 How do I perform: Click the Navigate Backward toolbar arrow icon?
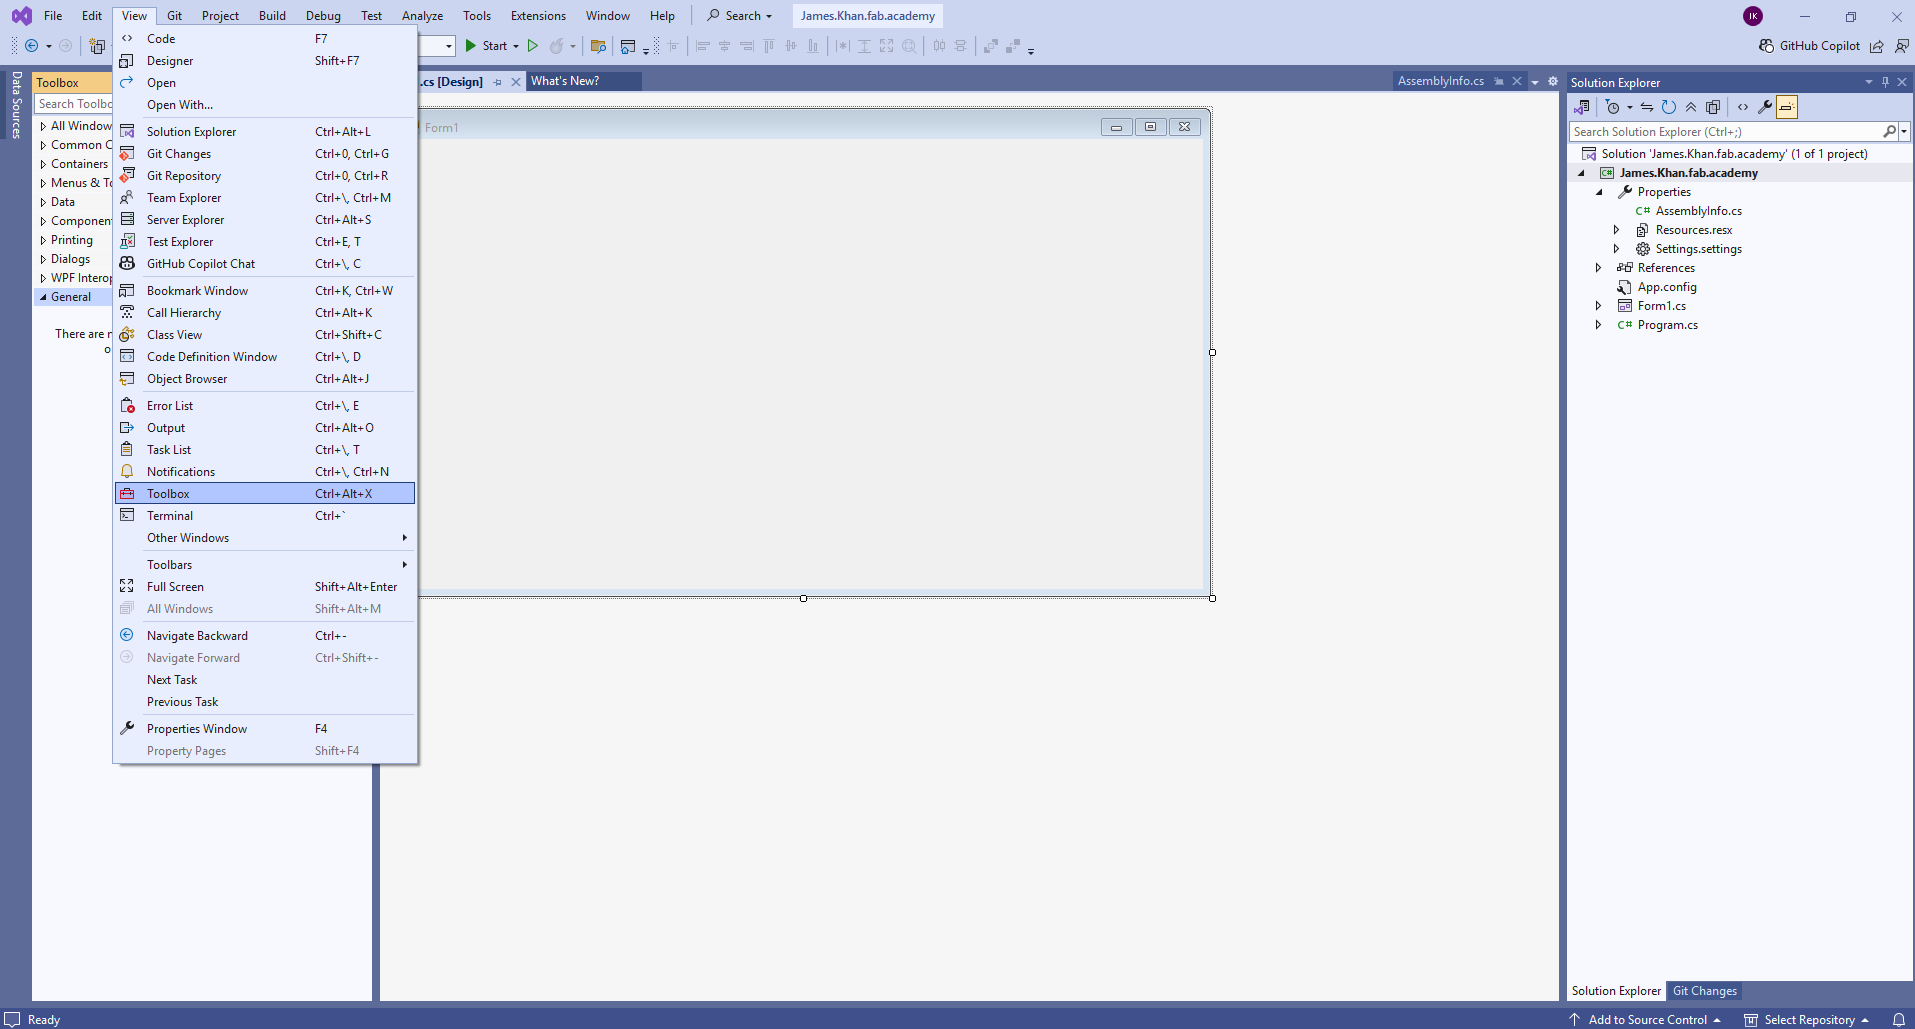pyautogui.click(x=32, y=46)
